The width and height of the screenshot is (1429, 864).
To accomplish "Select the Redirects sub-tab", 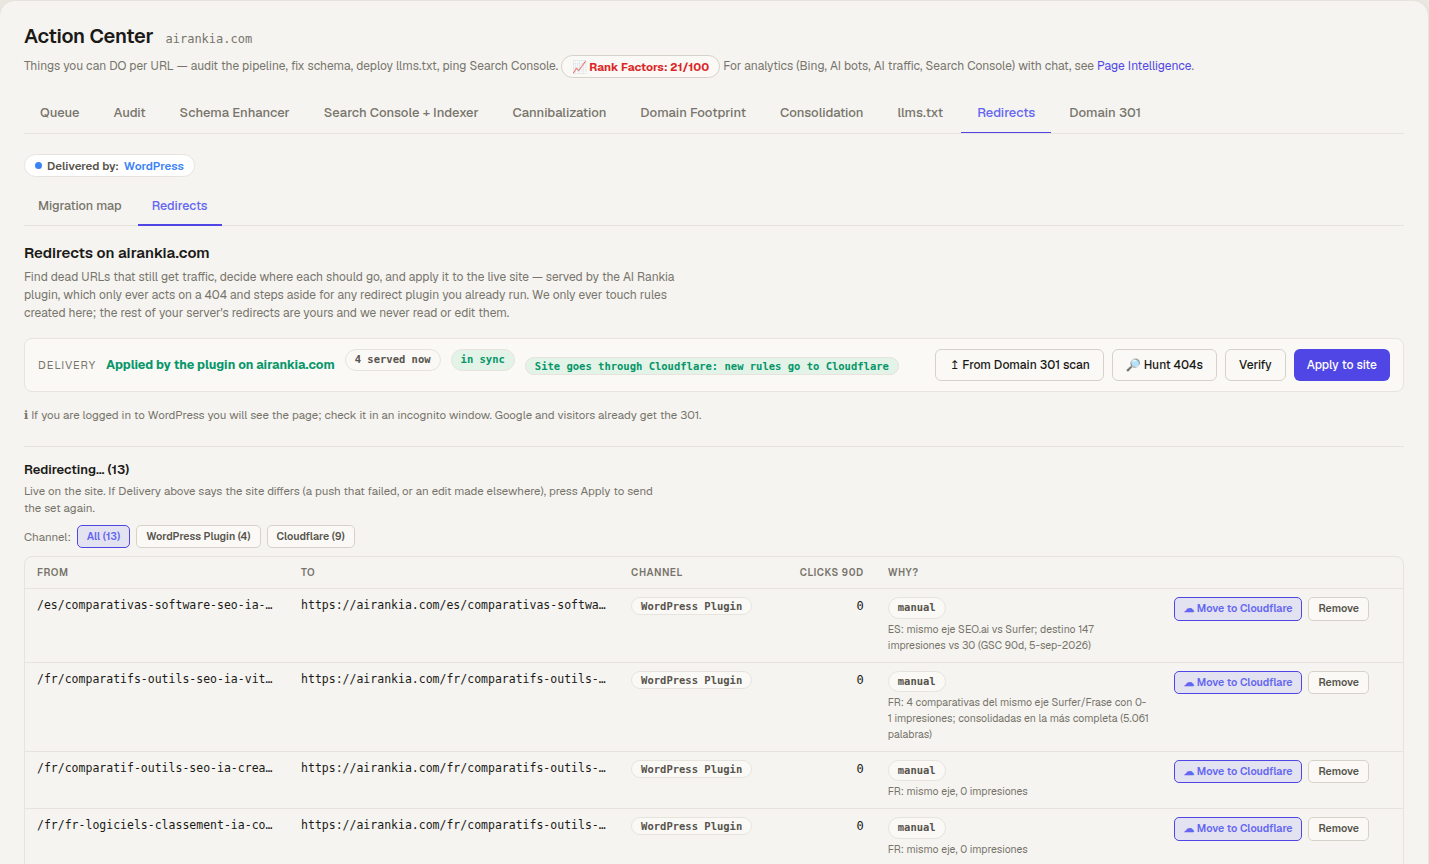I will 180,206.
